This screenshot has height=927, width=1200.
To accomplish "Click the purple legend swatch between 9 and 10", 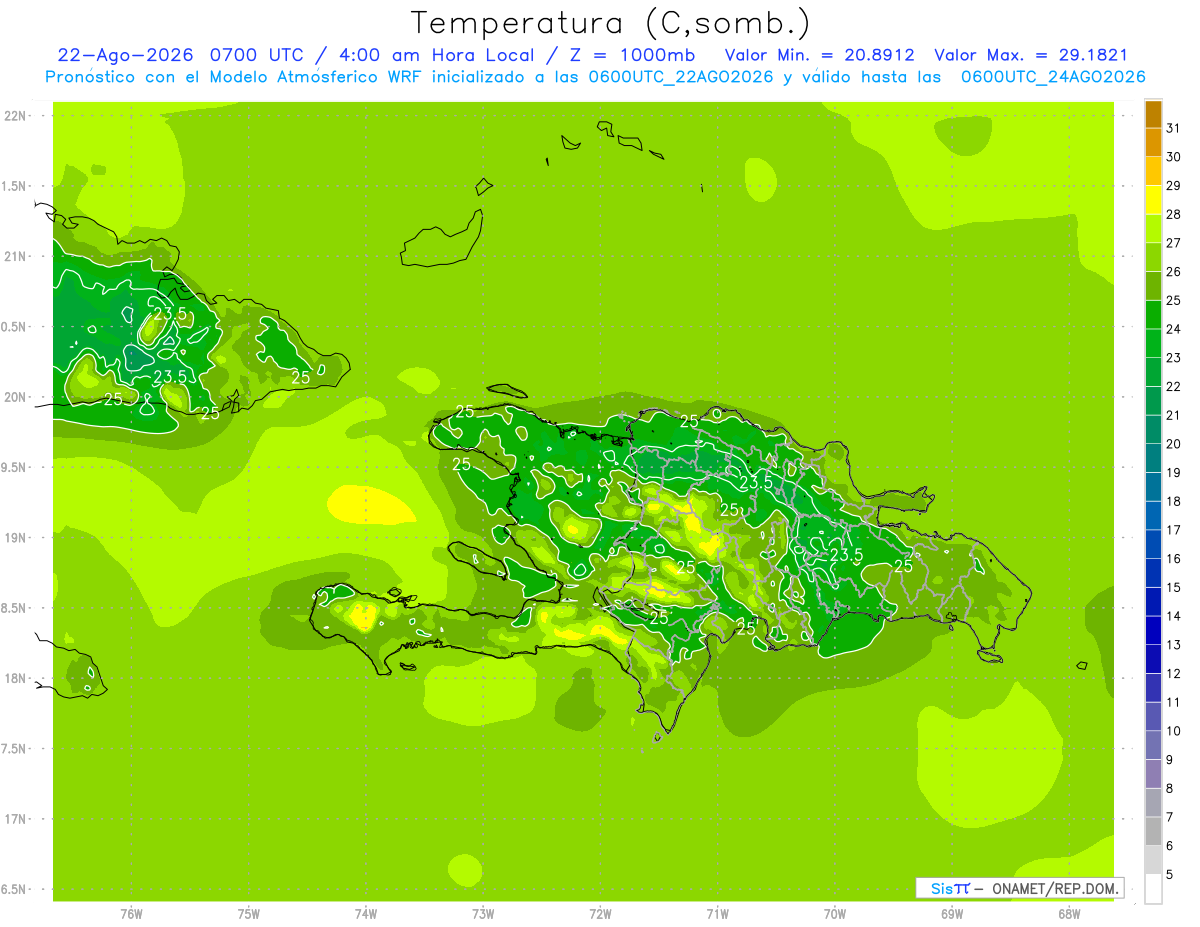I will click(1153, 746).
